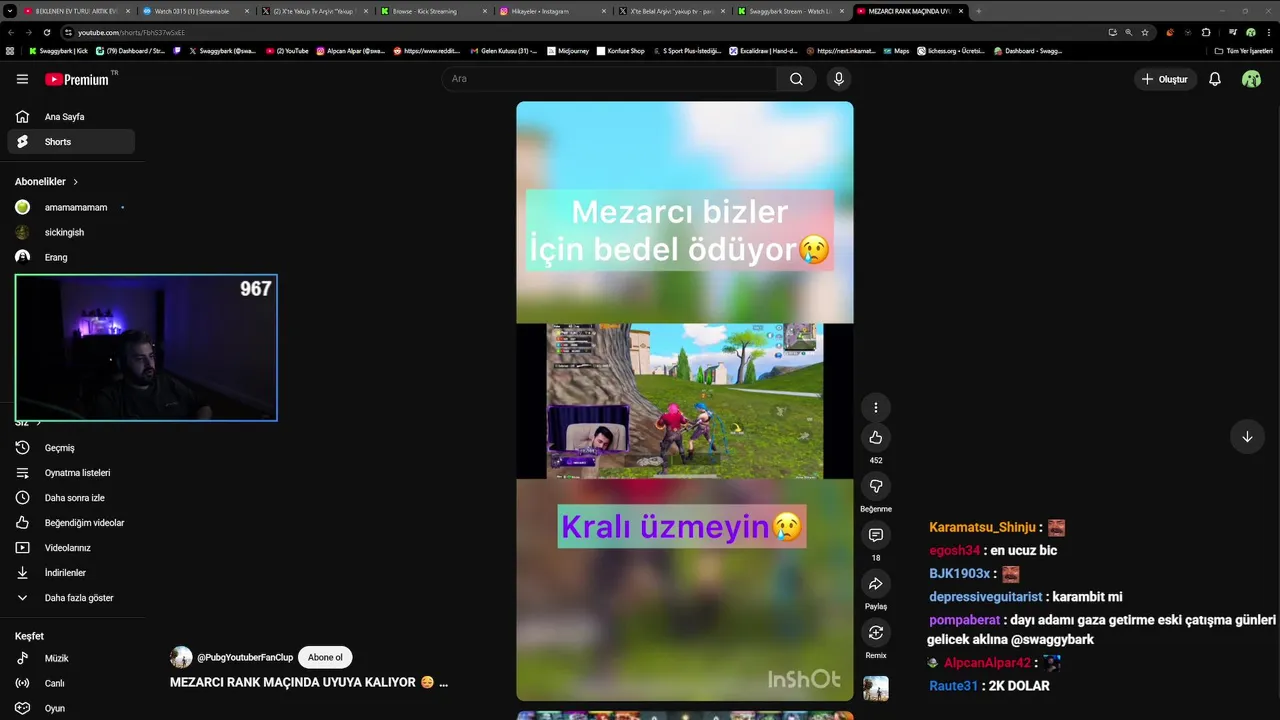Dislike the Short with thumbs down
The image size is (1280, 720).
[876, 486]
